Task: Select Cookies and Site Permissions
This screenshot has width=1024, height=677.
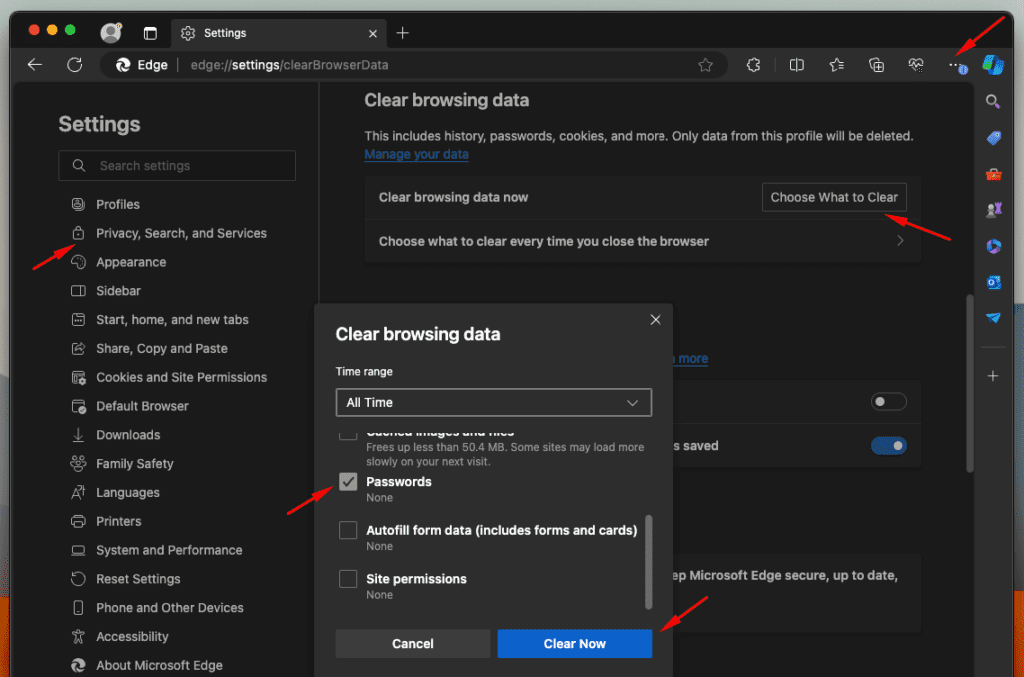Action: 181,377
